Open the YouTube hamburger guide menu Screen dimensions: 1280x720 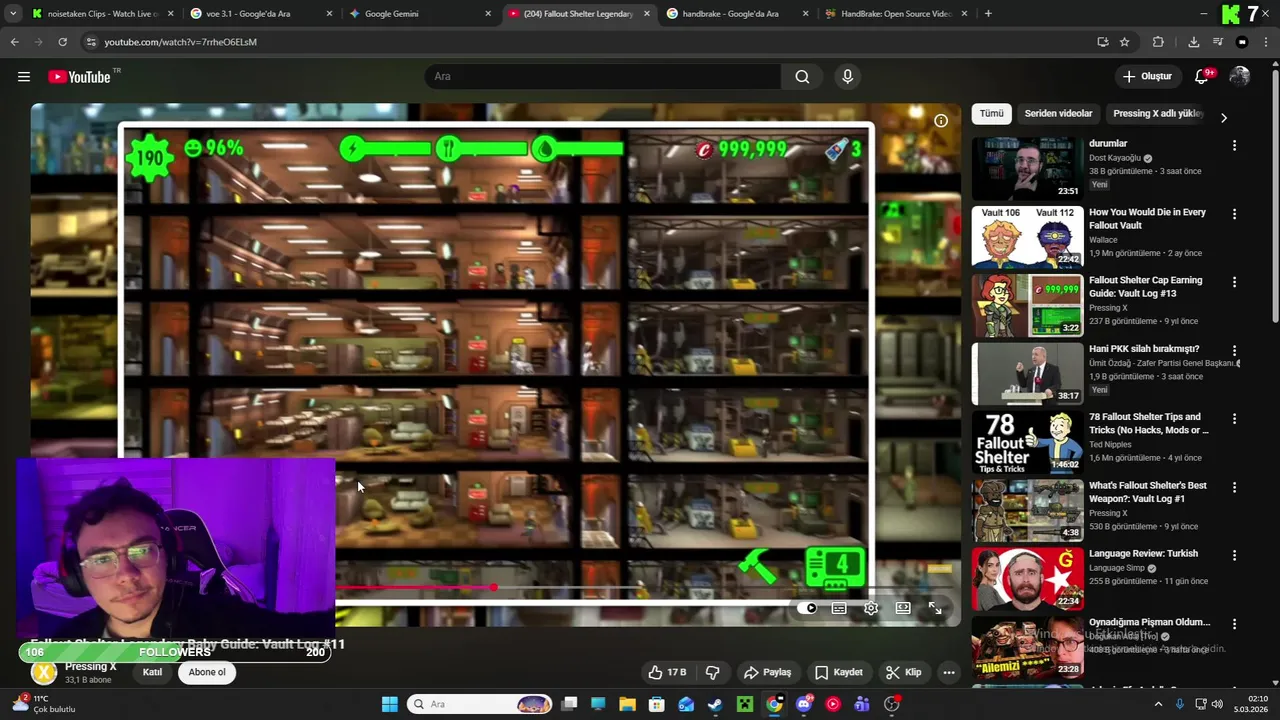(24, 77)
